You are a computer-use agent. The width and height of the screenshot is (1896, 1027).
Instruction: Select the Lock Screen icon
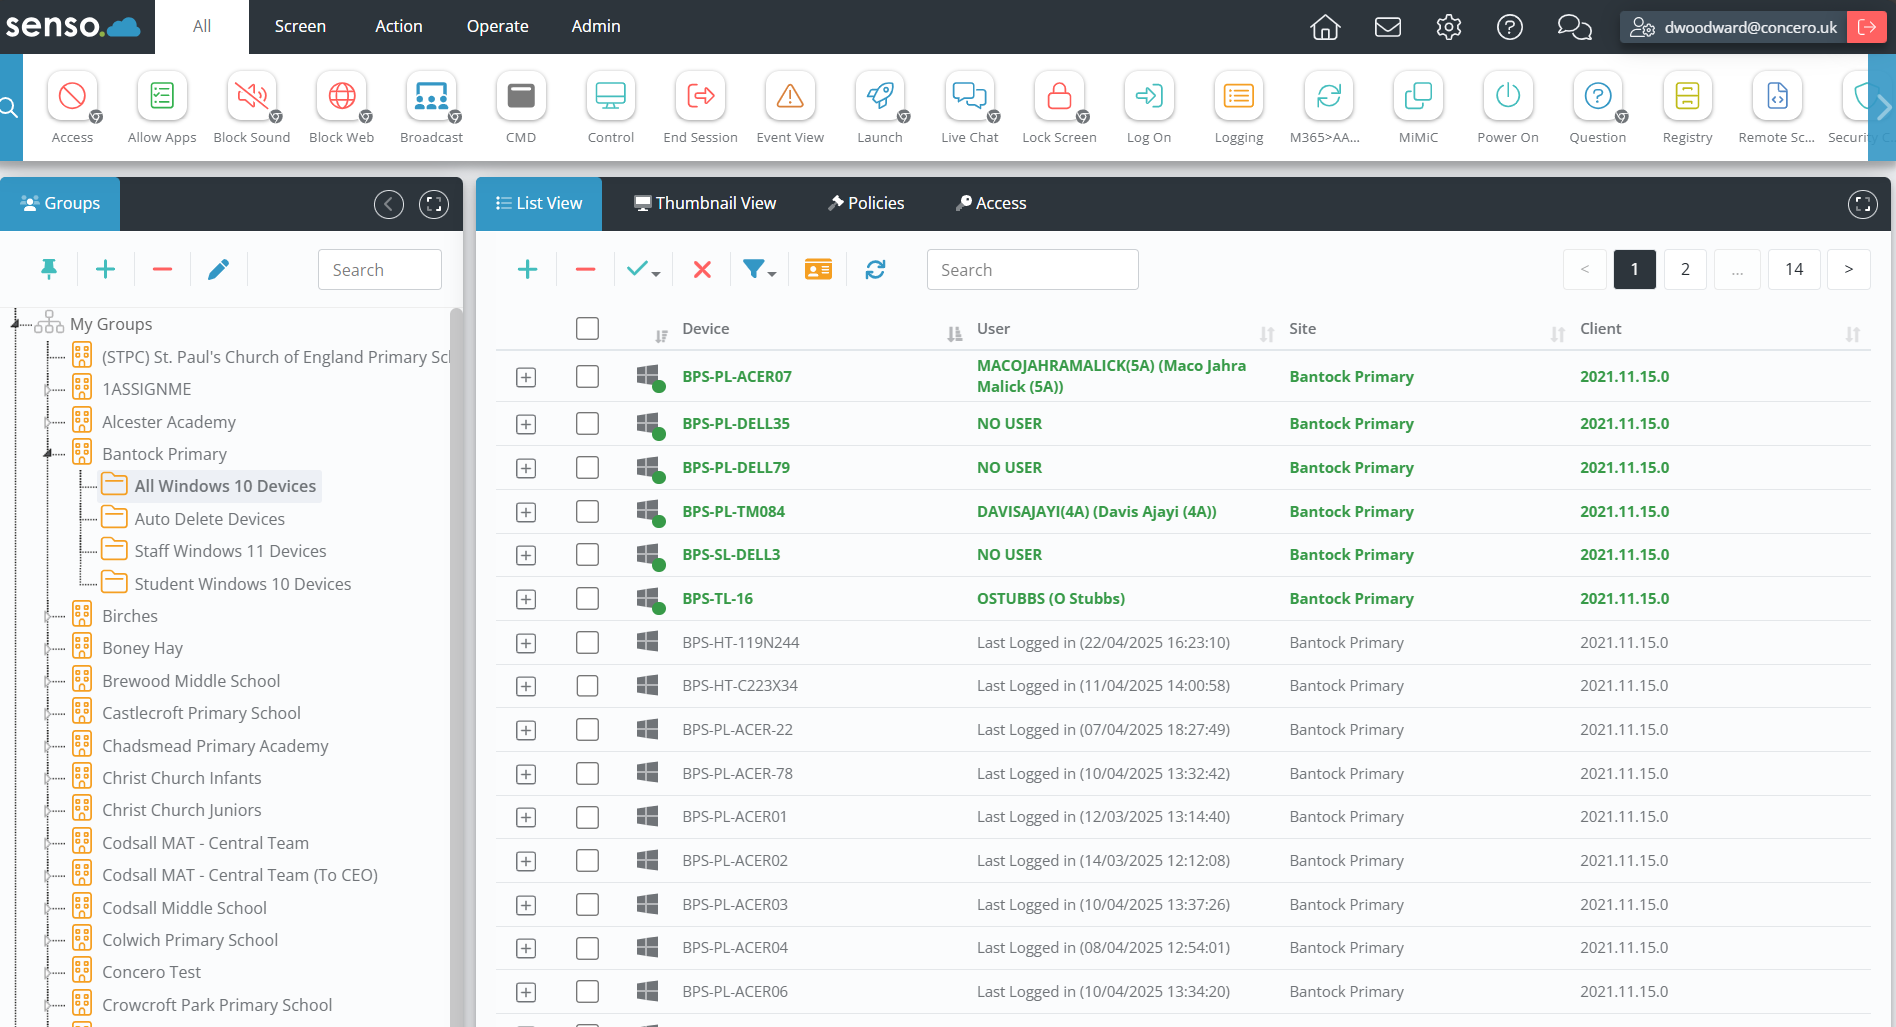(1059, 97)
